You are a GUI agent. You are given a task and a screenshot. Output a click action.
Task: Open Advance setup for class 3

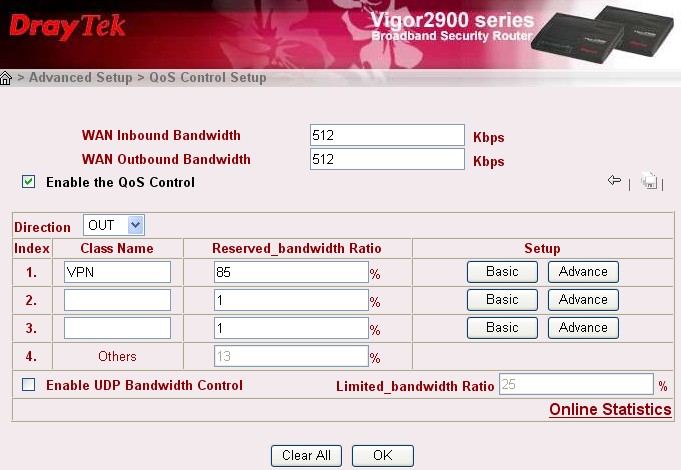point(583,328)
